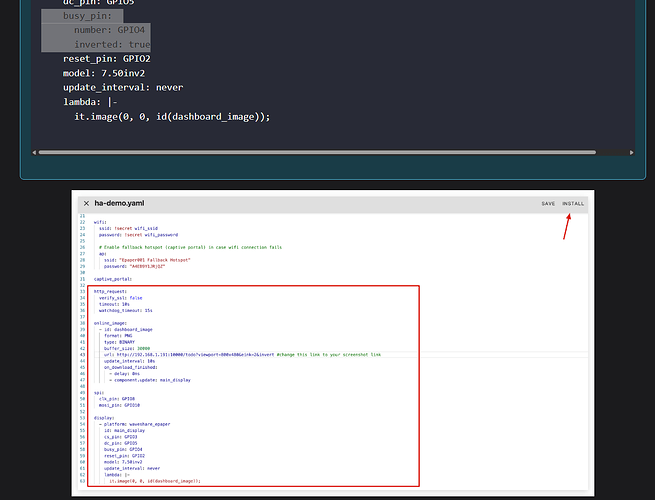Click the it.image dashboard_image lambda line
The image size is (655, 500).
click(172, 116)
